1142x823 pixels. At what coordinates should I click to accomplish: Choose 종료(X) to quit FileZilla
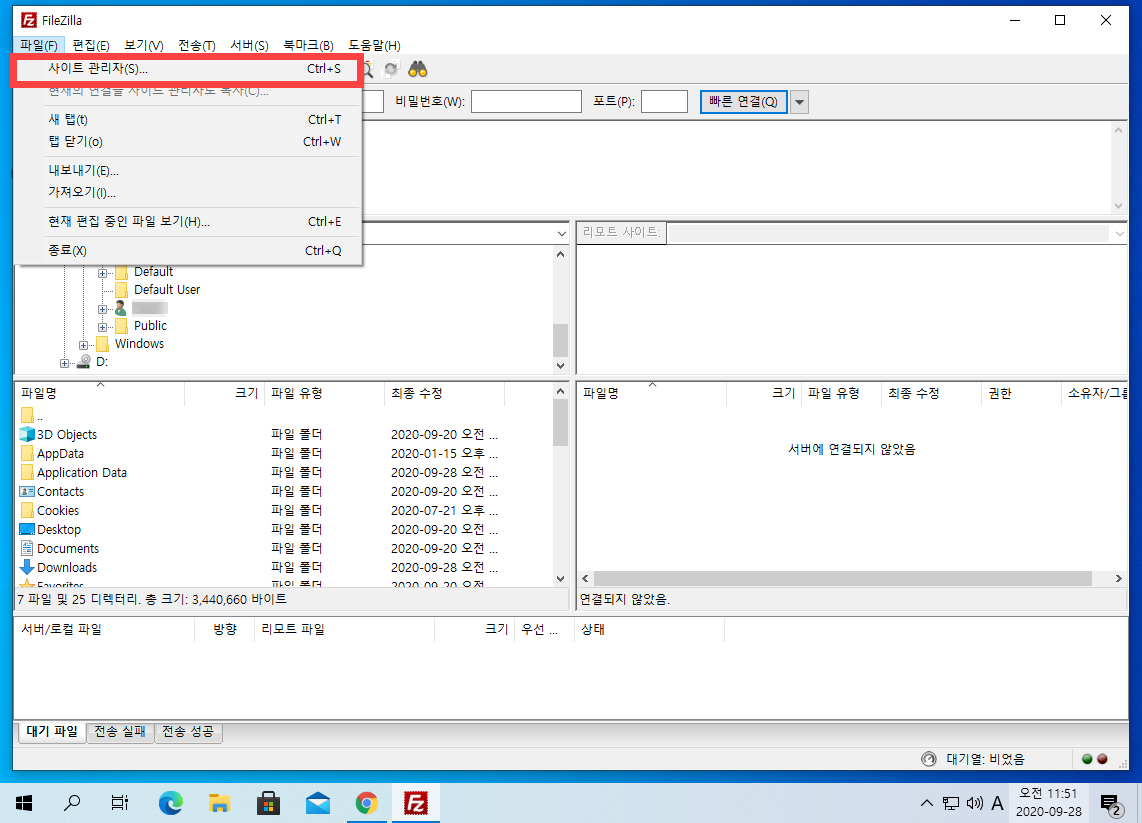[187, 251]
